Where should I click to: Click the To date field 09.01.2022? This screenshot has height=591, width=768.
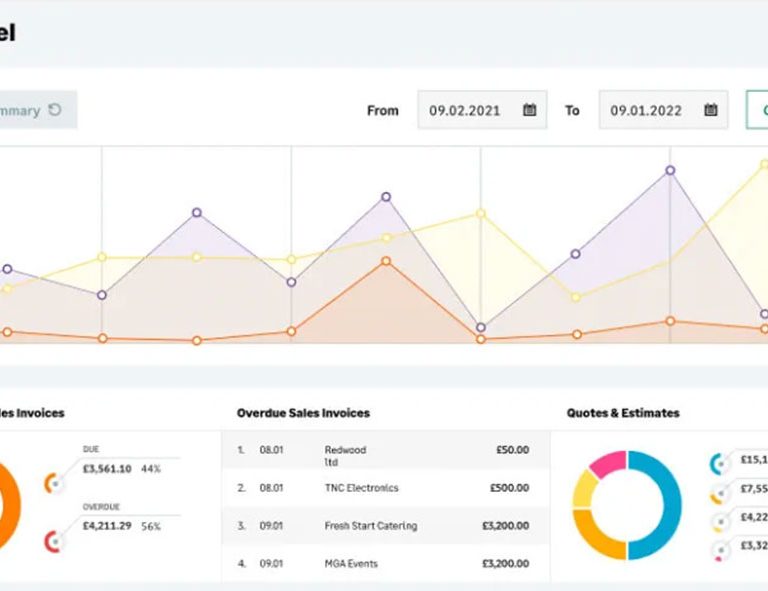point(663,110)
